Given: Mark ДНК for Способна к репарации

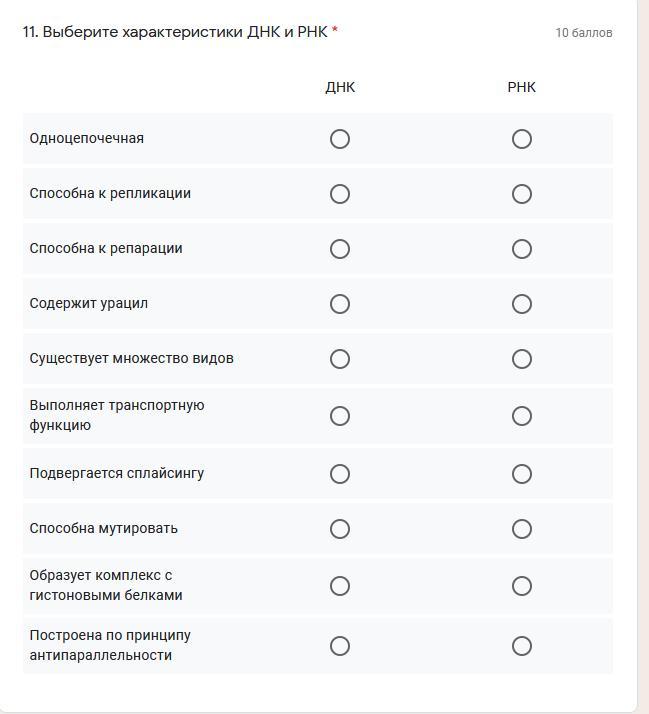Looking at the screenshot, I should pos(340,249).
